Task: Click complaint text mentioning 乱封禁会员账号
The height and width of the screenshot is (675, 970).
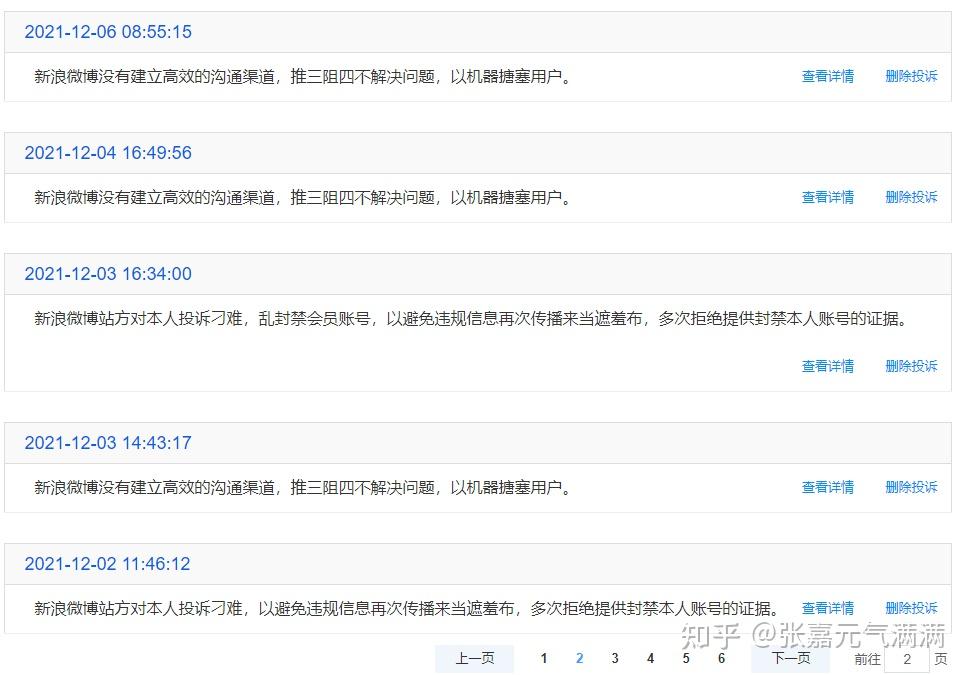Action: coord(471,319)
